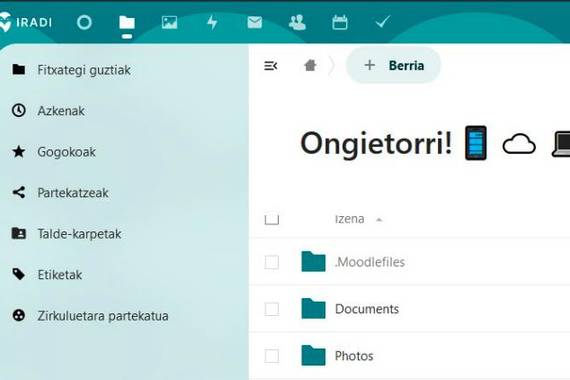The width and height of the screenshot is (570, 380).
Task: Open Documents folder name
Action: [367, 309]
